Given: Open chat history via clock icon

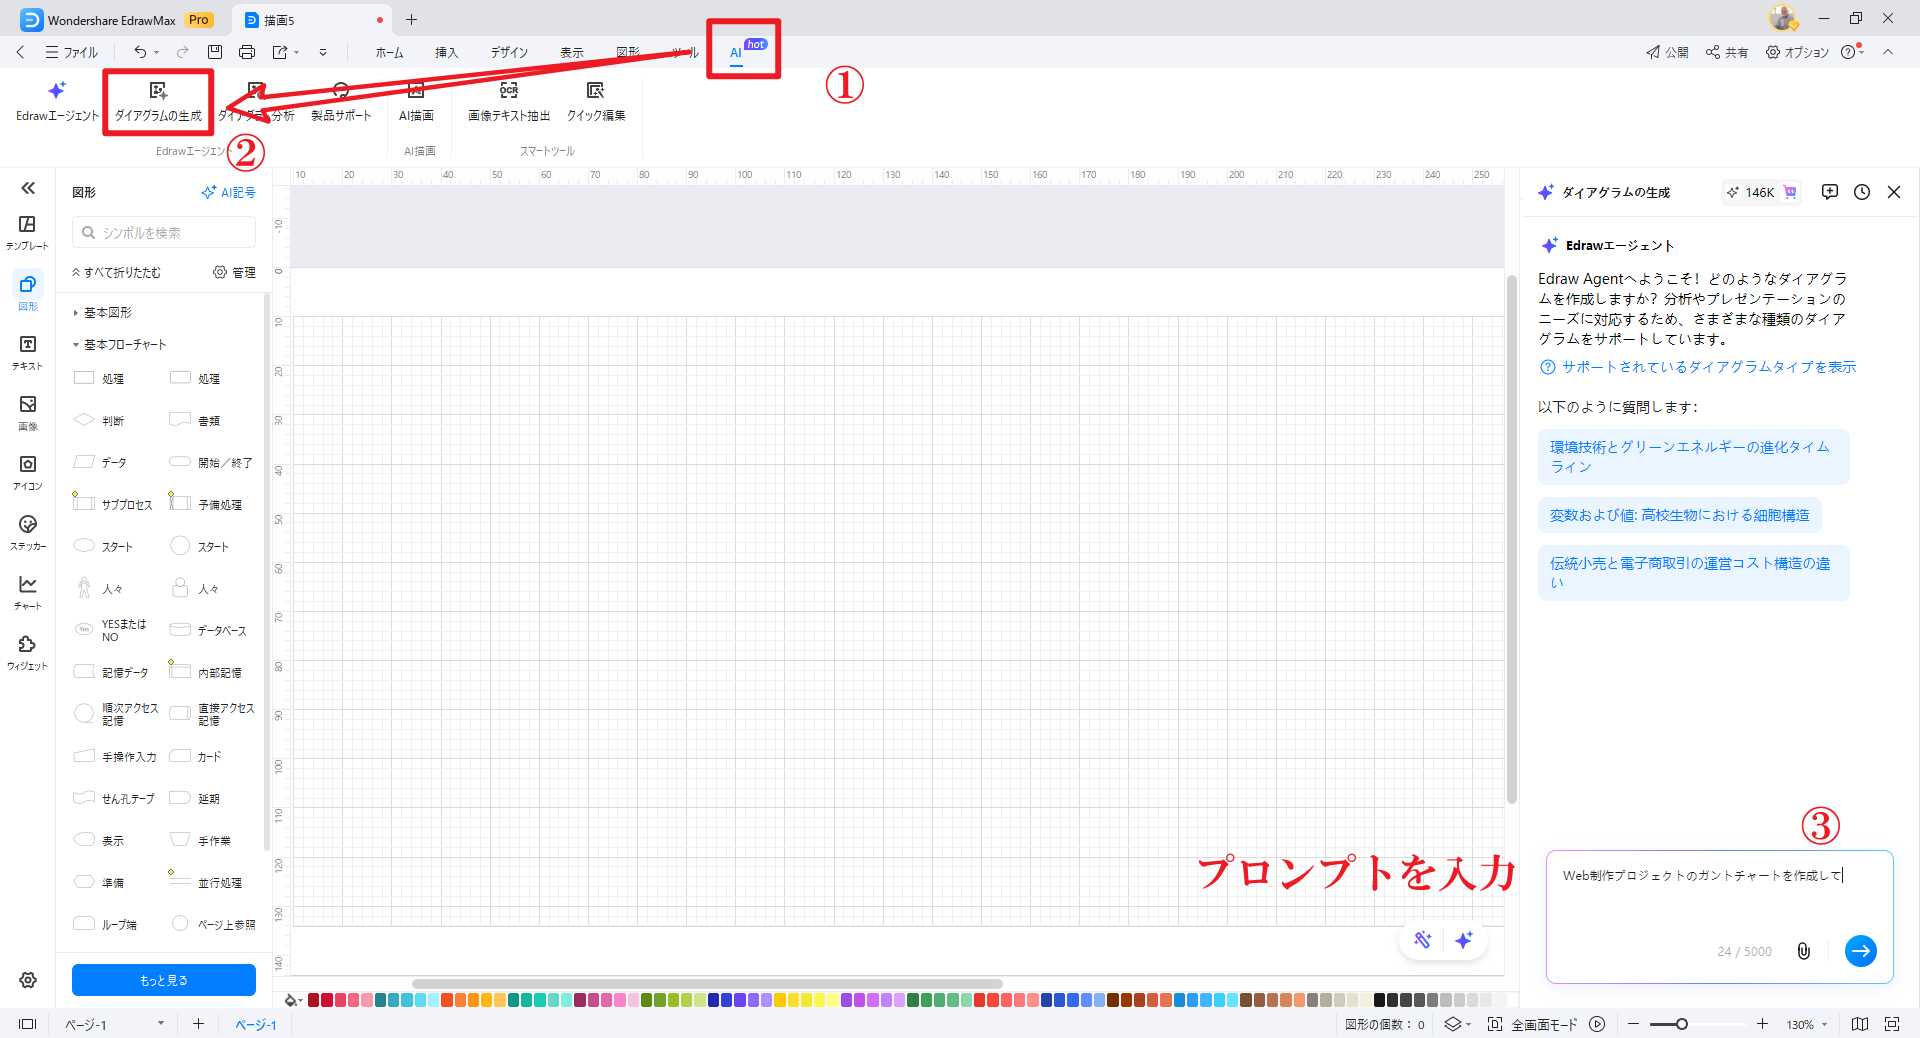Looking at the screenshot, I should 1862,191.
